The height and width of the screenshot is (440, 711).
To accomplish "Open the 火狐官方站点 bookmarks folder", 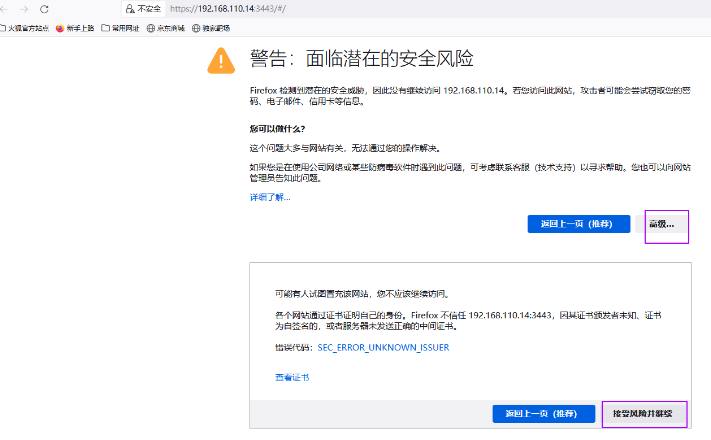I will click(x=24, y=28).
